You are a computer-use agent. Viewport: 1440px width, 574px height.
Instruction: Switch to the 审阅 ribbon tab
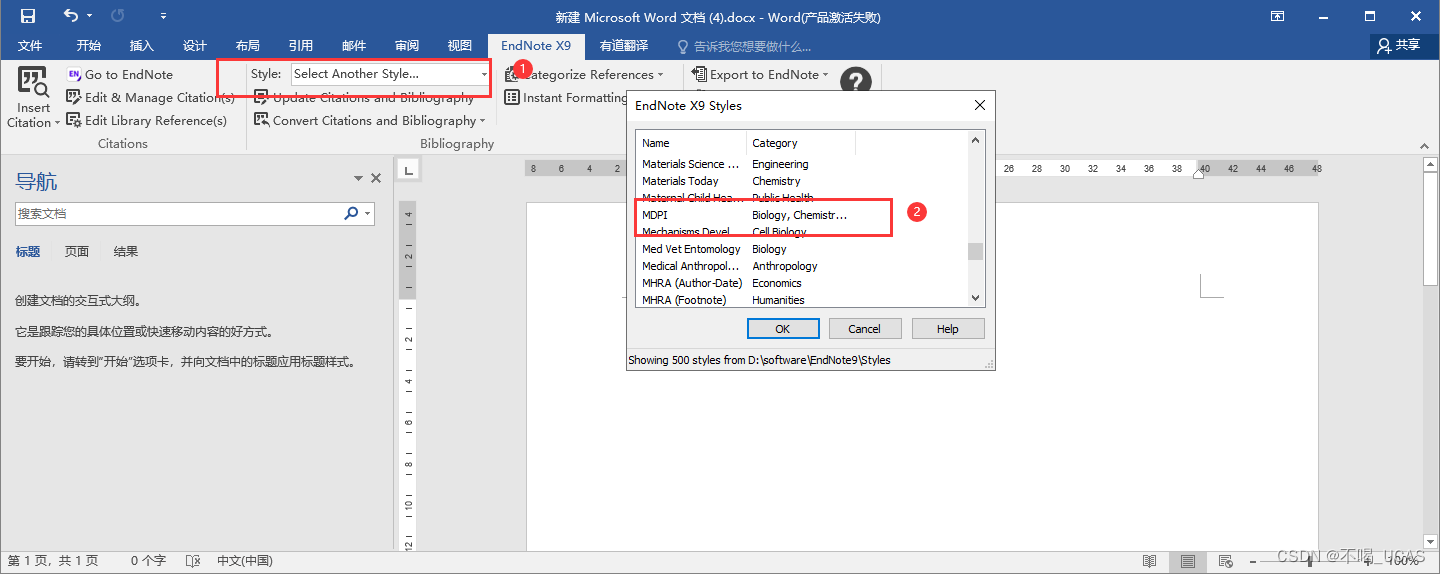407,46
